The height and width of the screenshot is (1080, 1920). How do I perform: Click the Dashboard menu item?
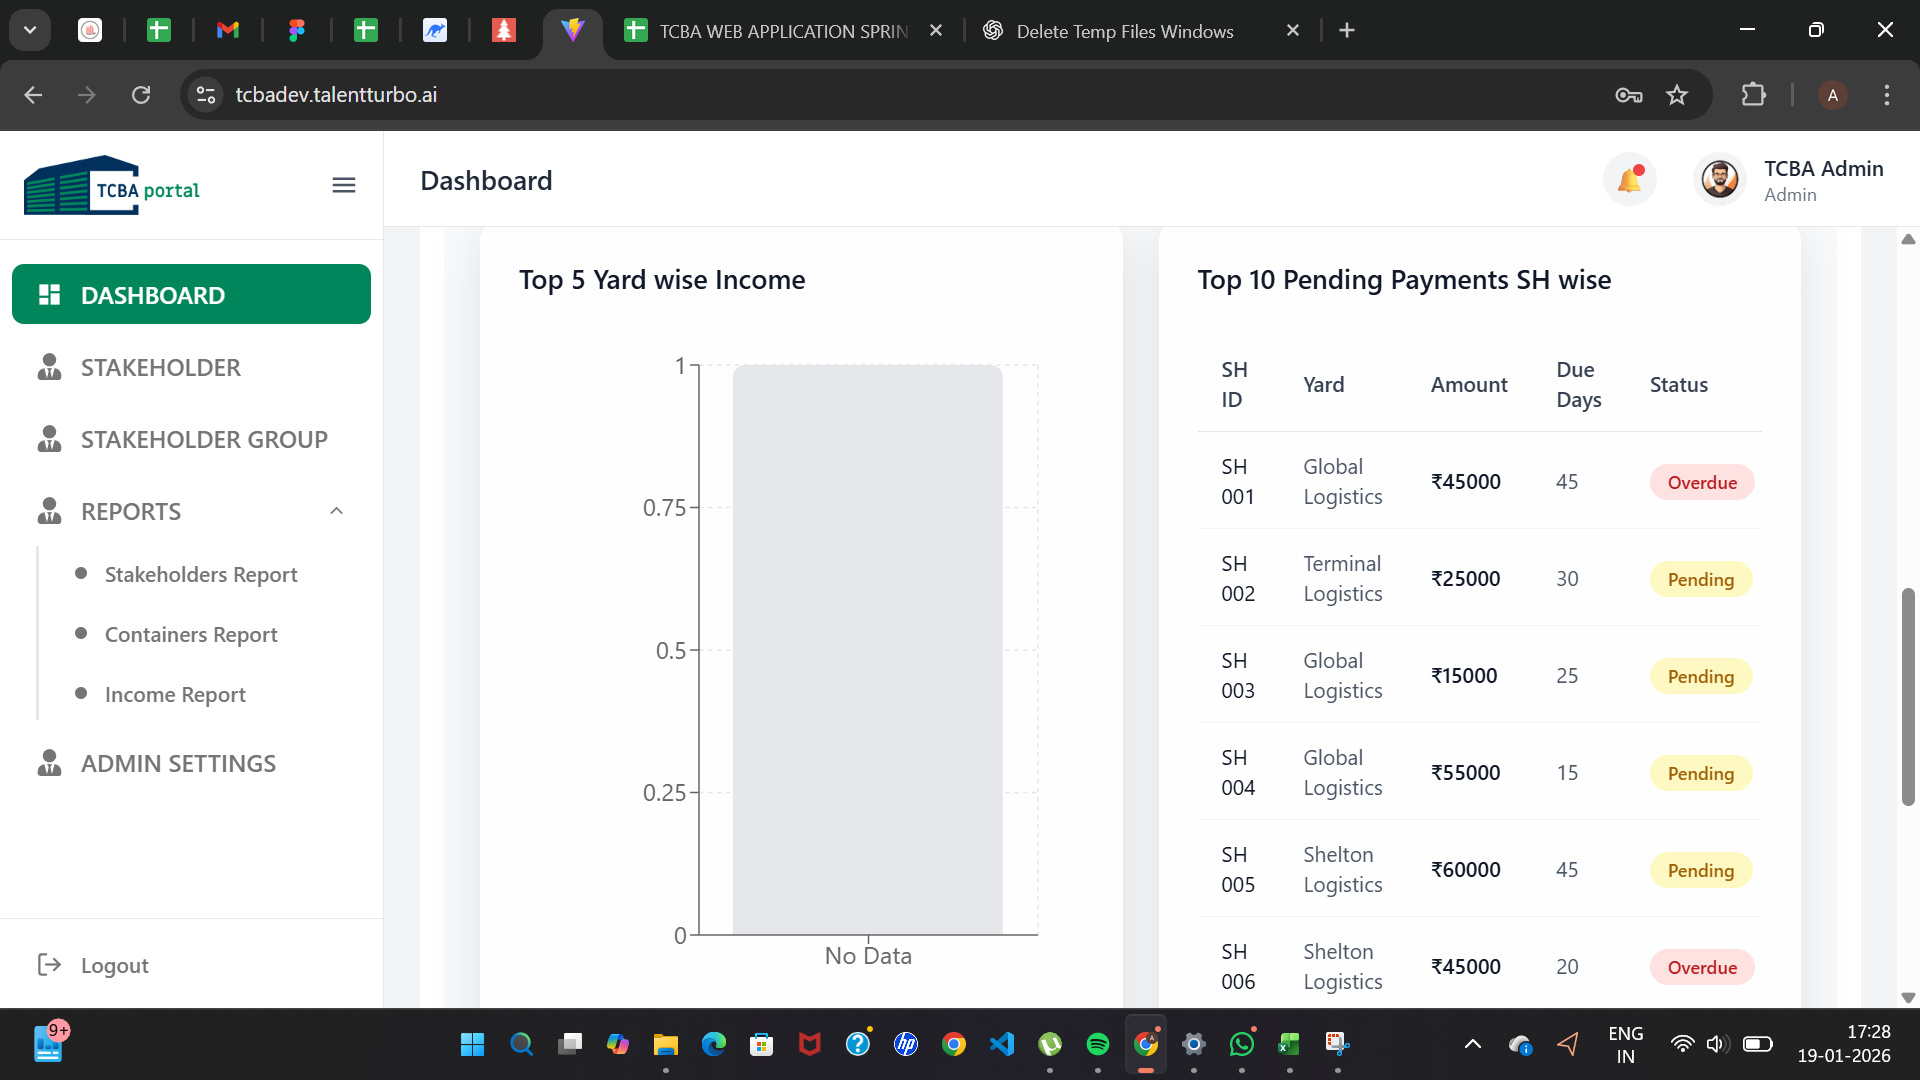click(x=191, y=294)
